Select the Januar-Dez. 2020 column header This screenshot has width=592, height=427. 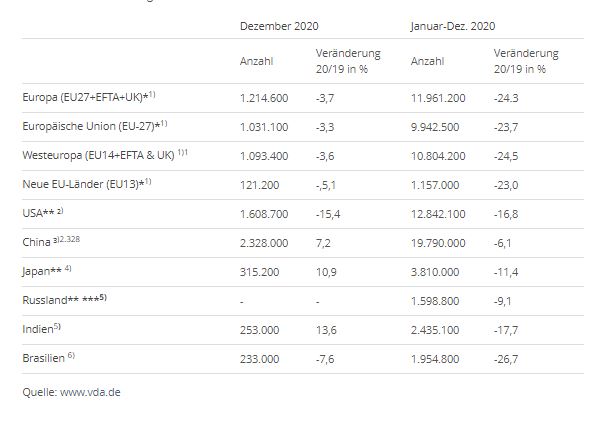[x=453, y=26]
